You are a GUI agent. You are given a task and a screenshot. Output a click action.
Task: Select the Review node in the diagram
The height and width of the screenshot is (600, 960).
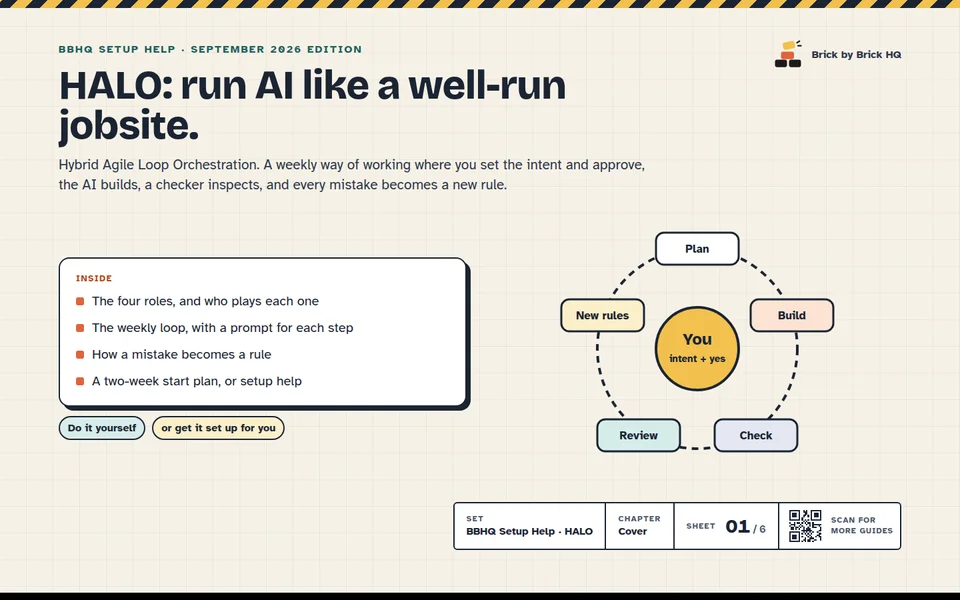[x=638, y=435]
